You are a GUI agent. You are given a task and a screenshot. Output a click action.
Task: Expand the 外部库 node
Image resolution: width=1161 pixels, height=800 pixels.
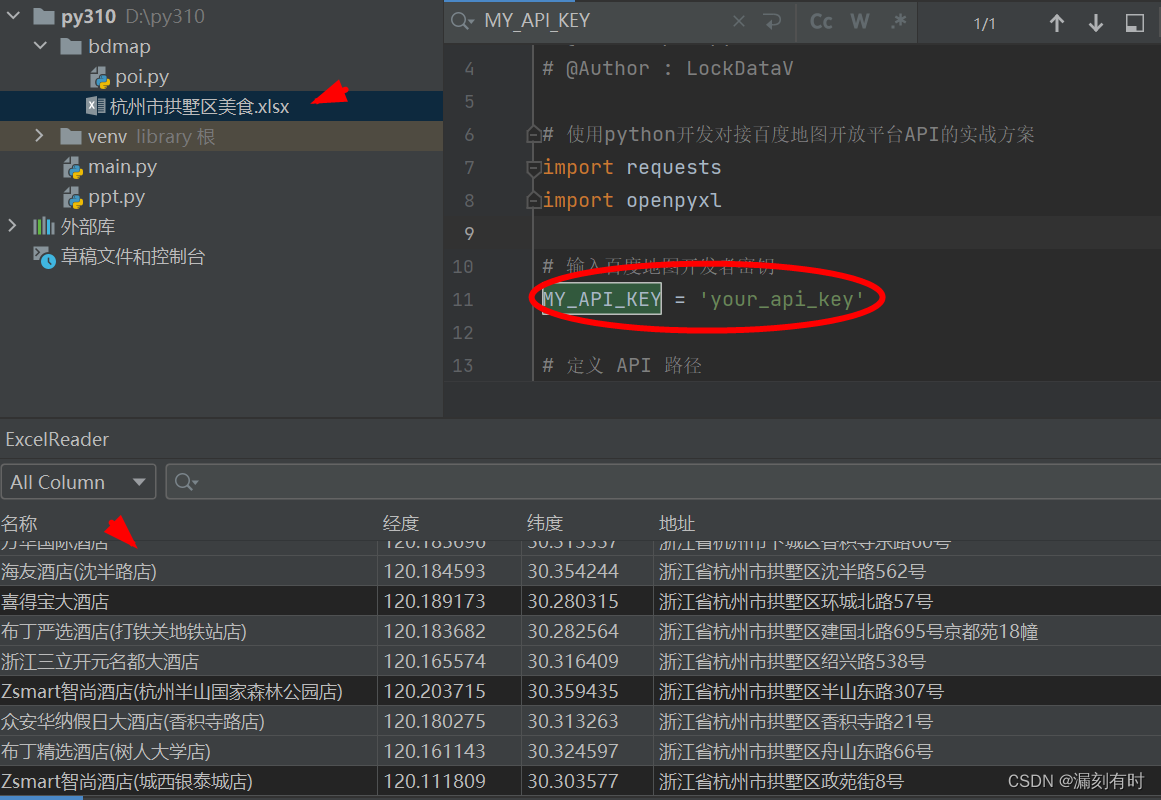pyautogui.click(x=12, y=225)
